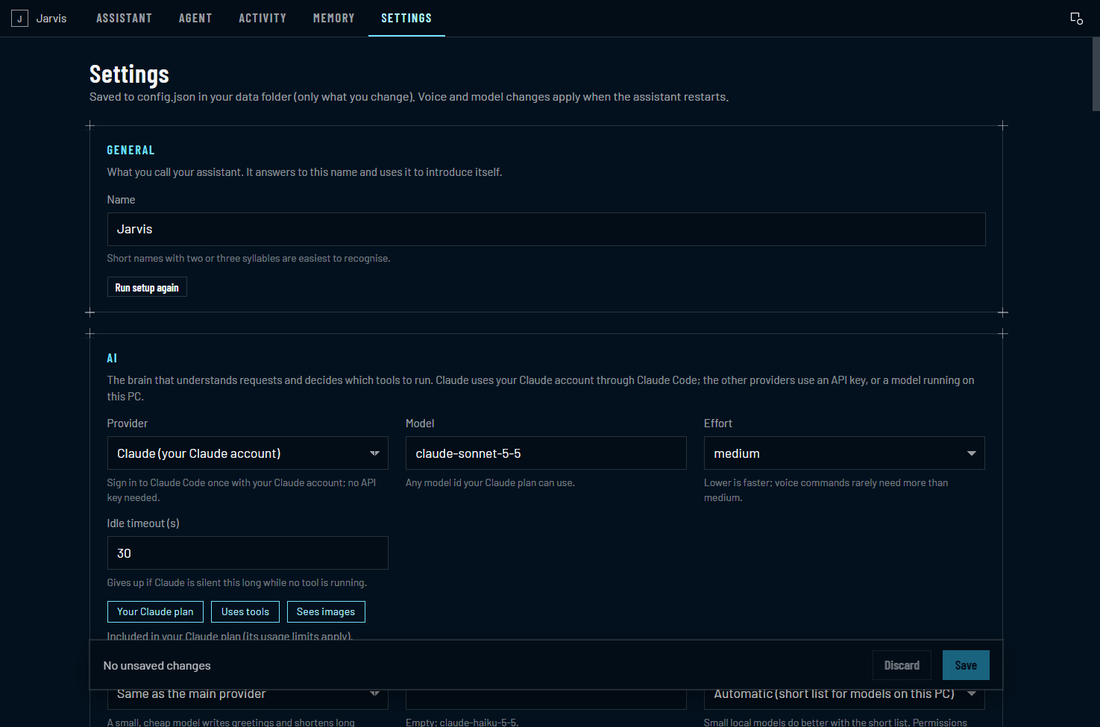The height and width of the screenshot is (727, 1100).
Task: Click the Jarvis J logo icon
Action: (x=20, y=18)
